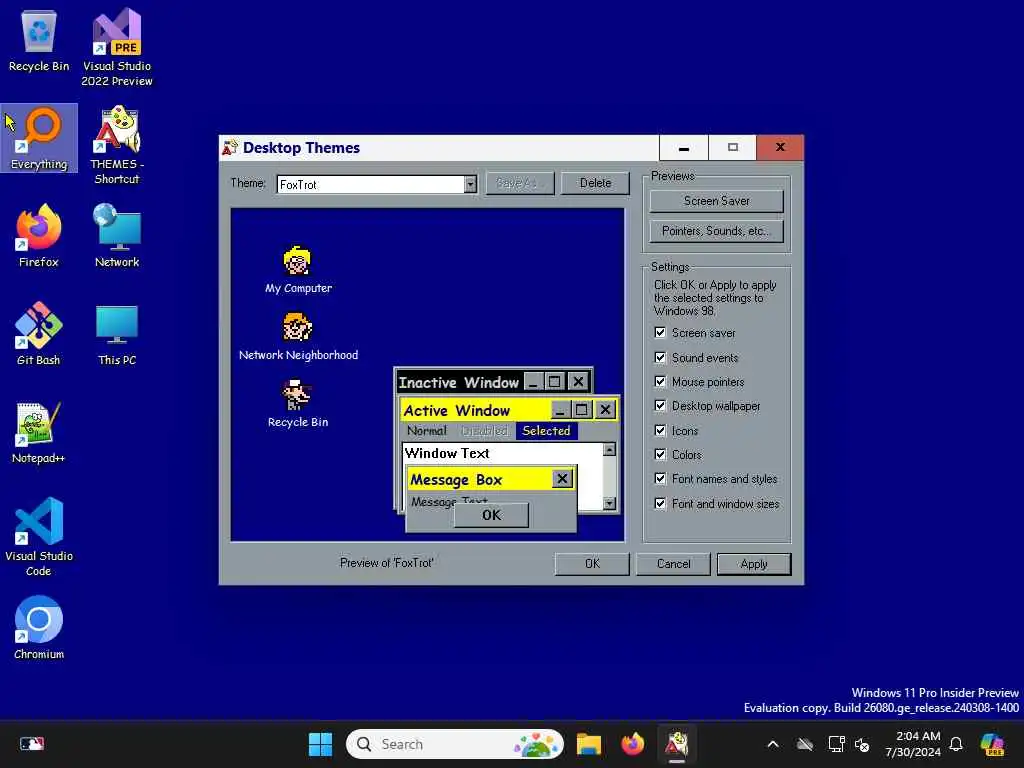1024x768 pixels.
Task: Select the Everything search desktop icon
Action: pyautogui.click(x=39, y=138)
